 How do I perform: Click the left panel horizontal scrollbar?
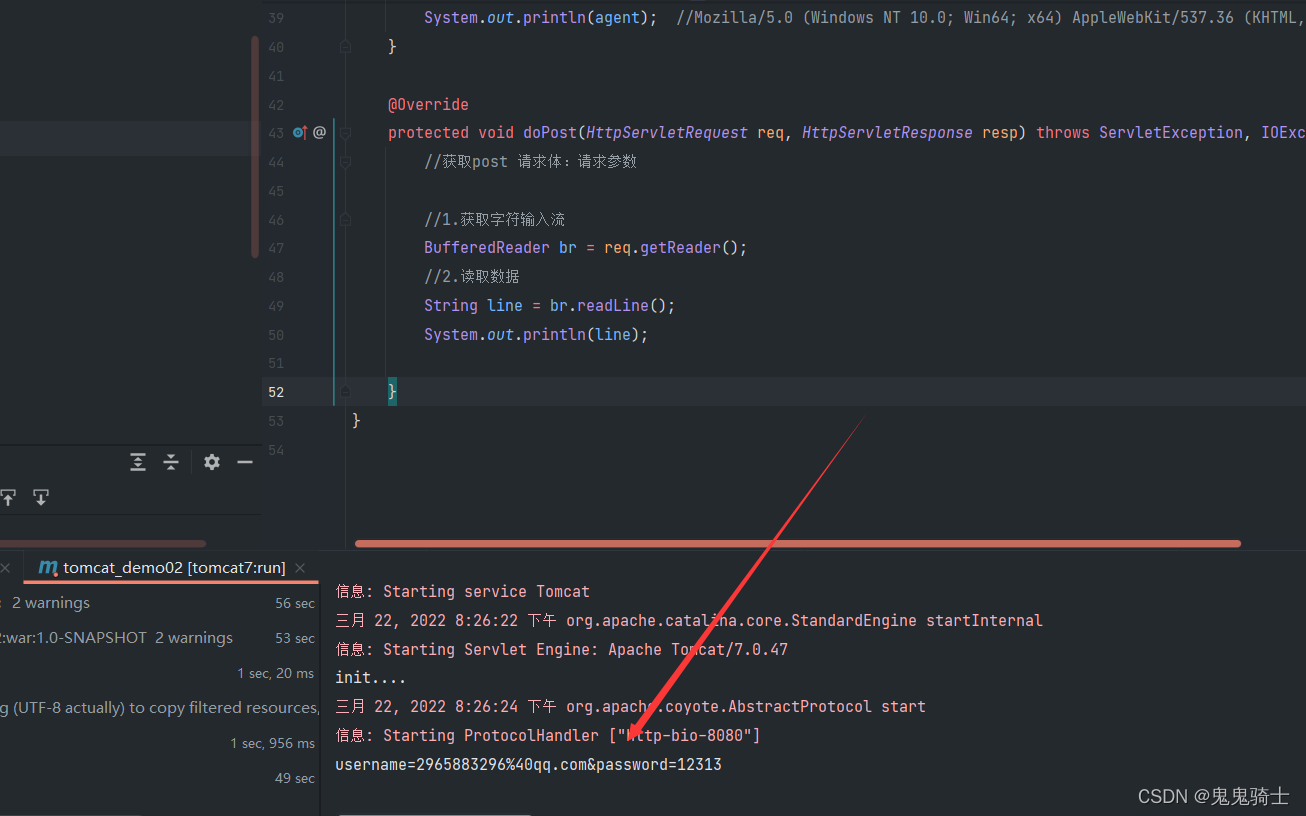[103, 544]
